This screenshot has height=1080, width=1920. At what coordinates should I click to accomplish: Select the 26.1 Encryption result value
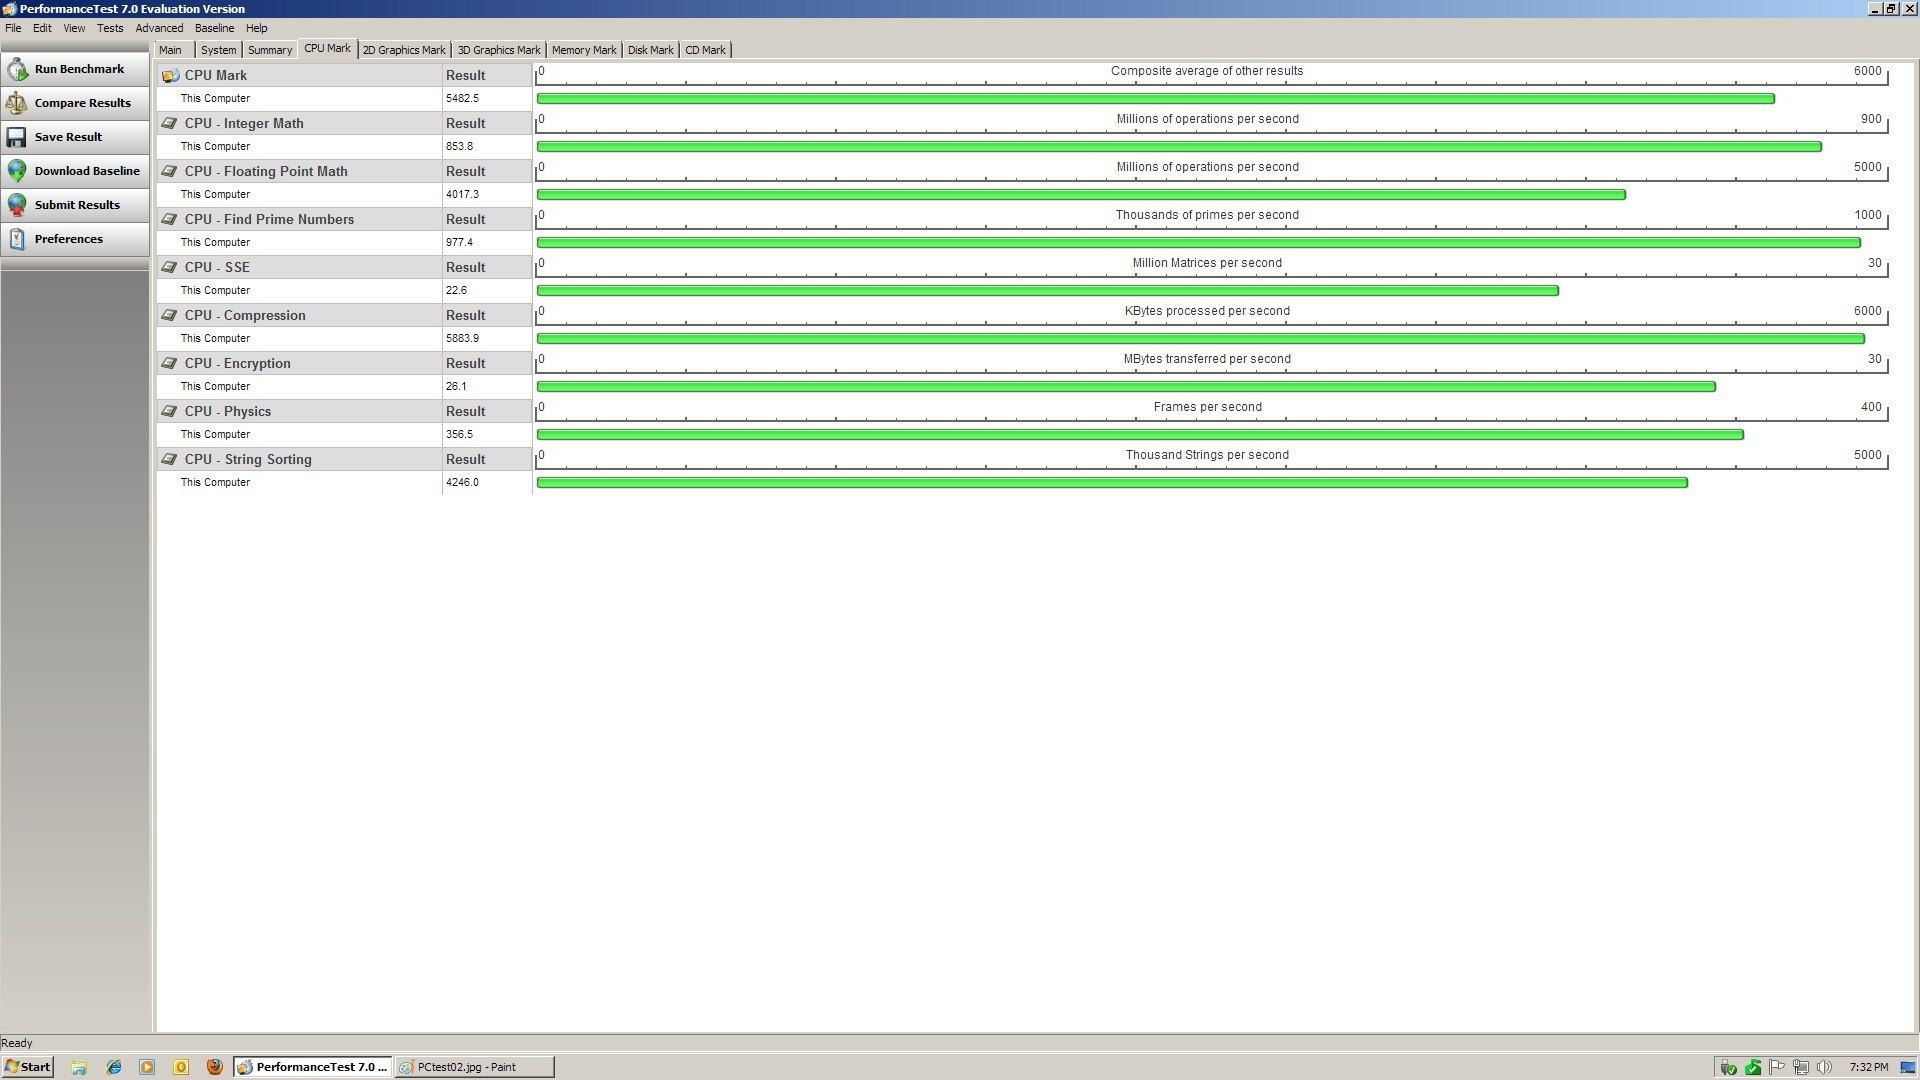pos(456,386)
